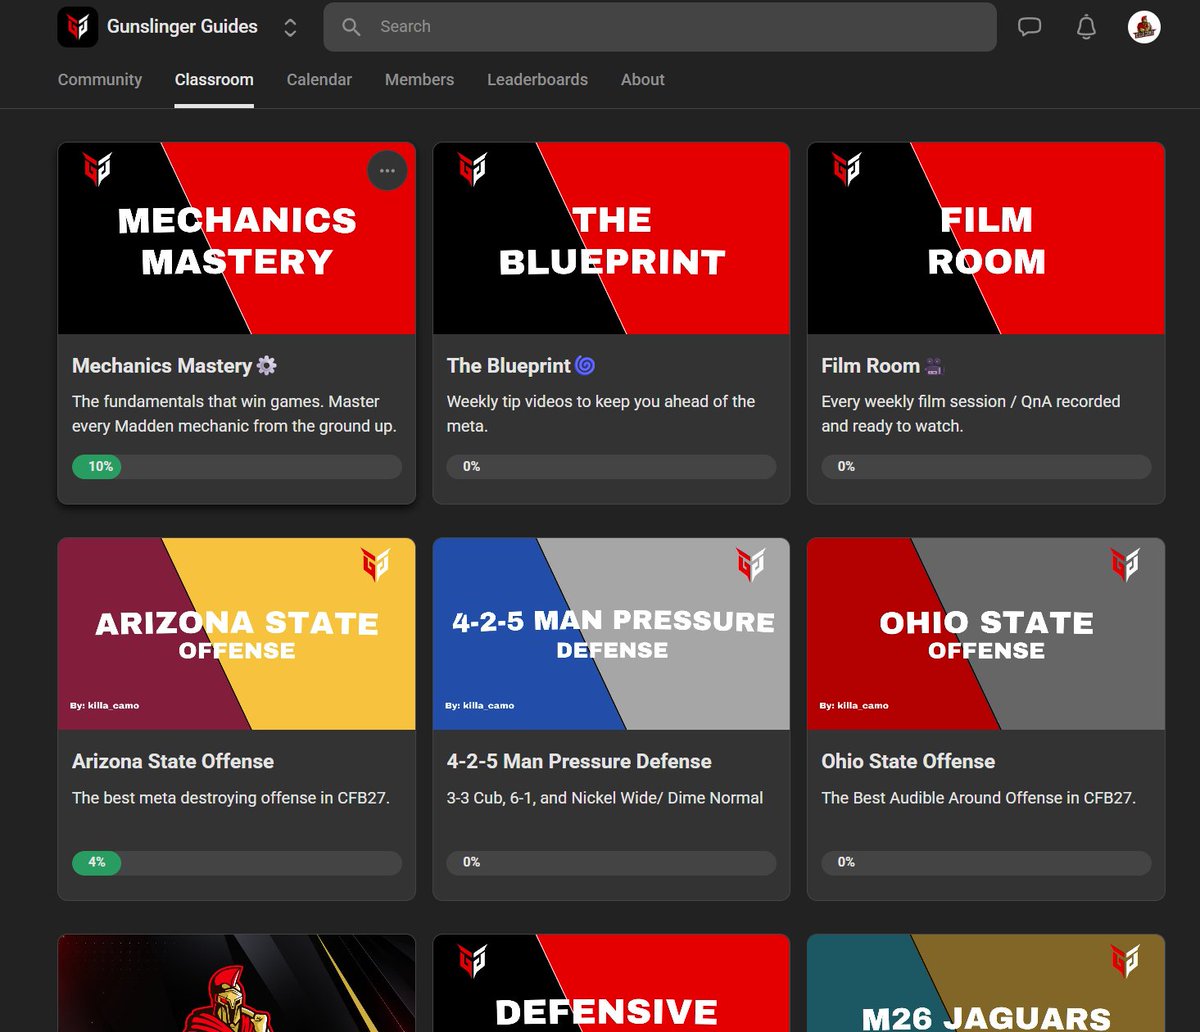1200x1032 pixels.
Task: View the Leaderboards tab
Action: (537, 80)
